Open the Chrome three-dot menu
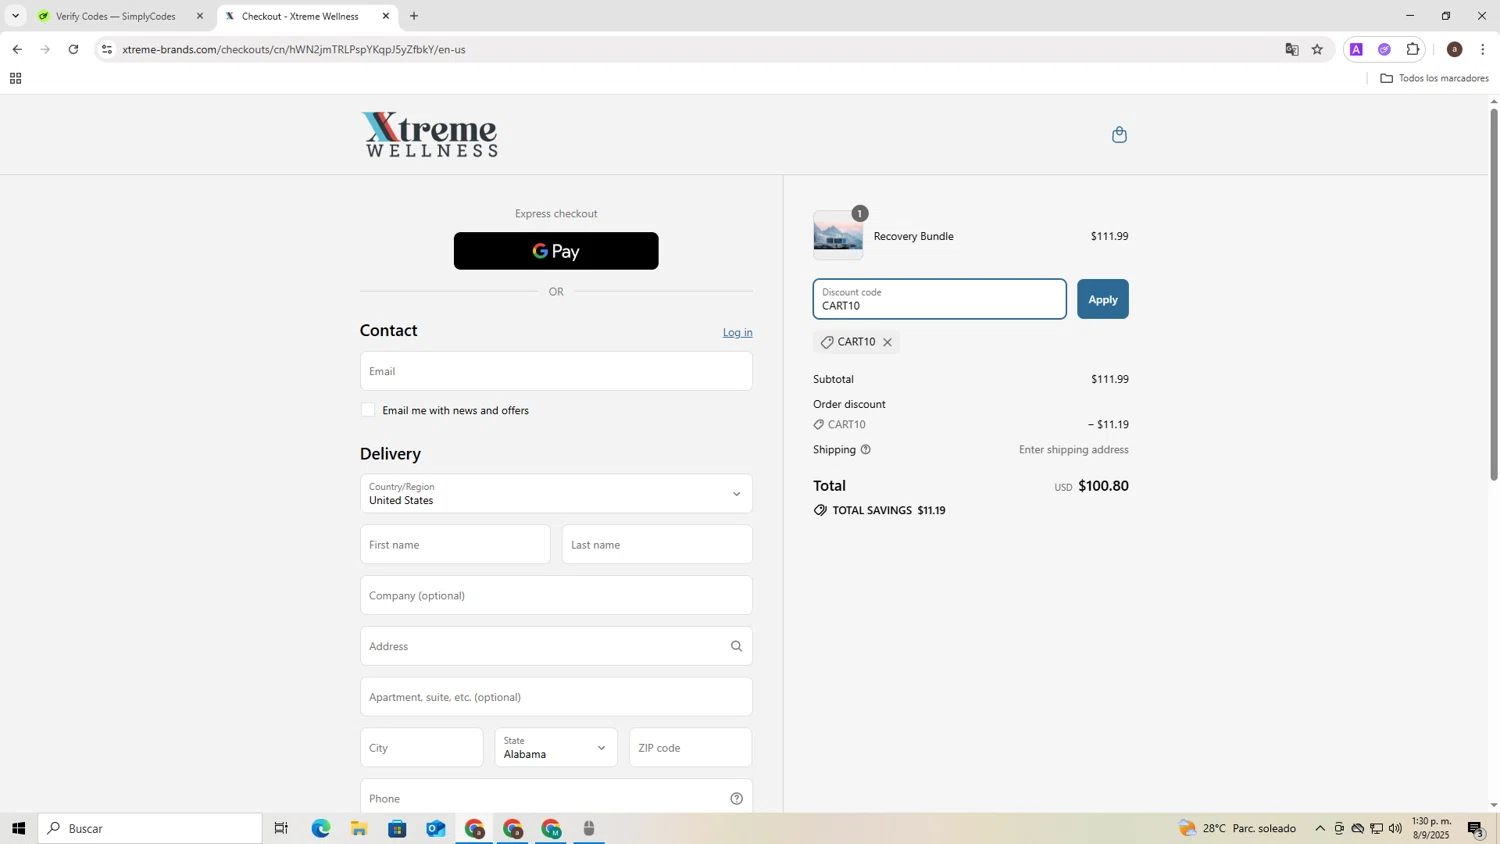 point(1482,49)
